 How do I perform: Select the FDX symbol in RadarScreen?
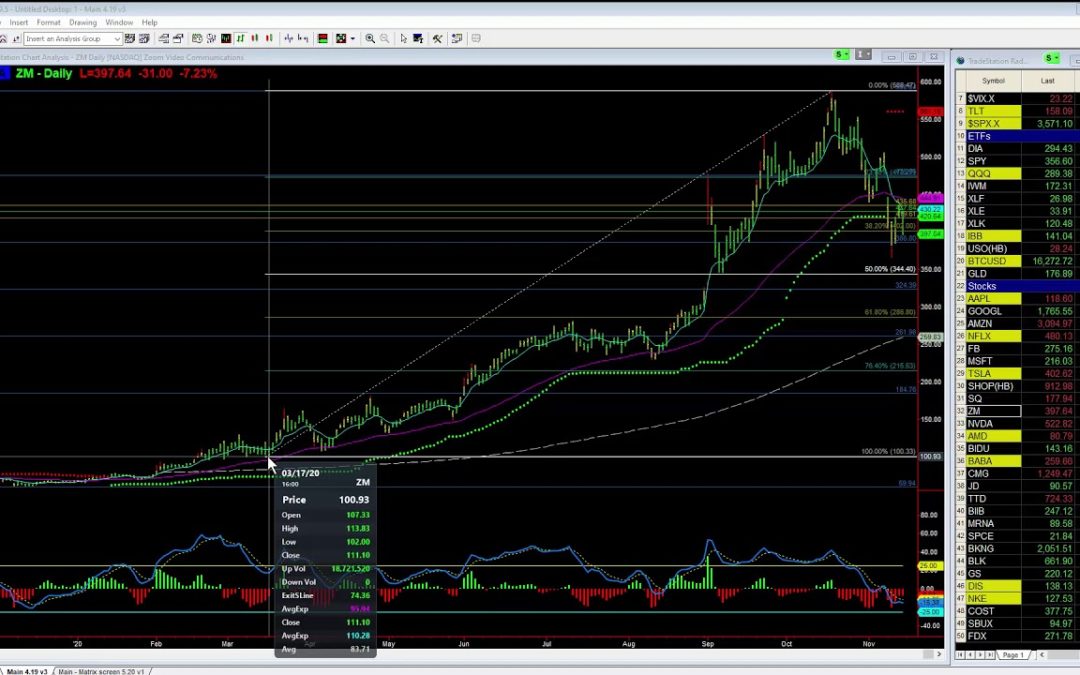click(994, 636)
